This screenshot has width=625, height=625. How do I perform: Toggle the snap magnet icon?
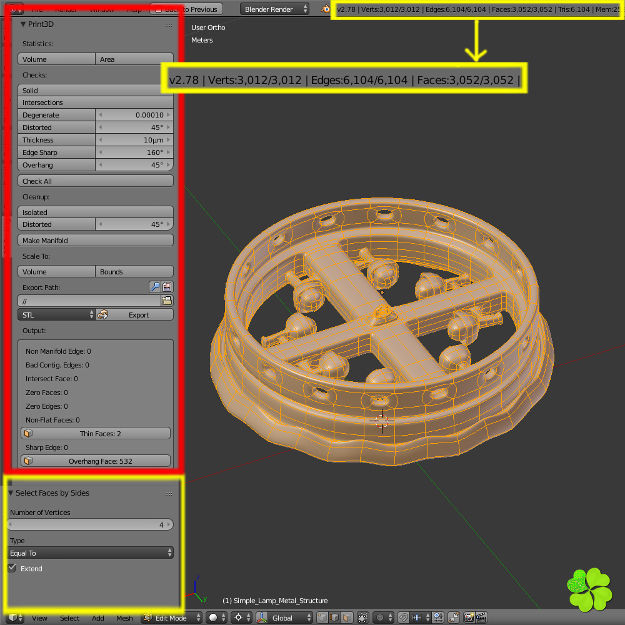coord(403,617)
